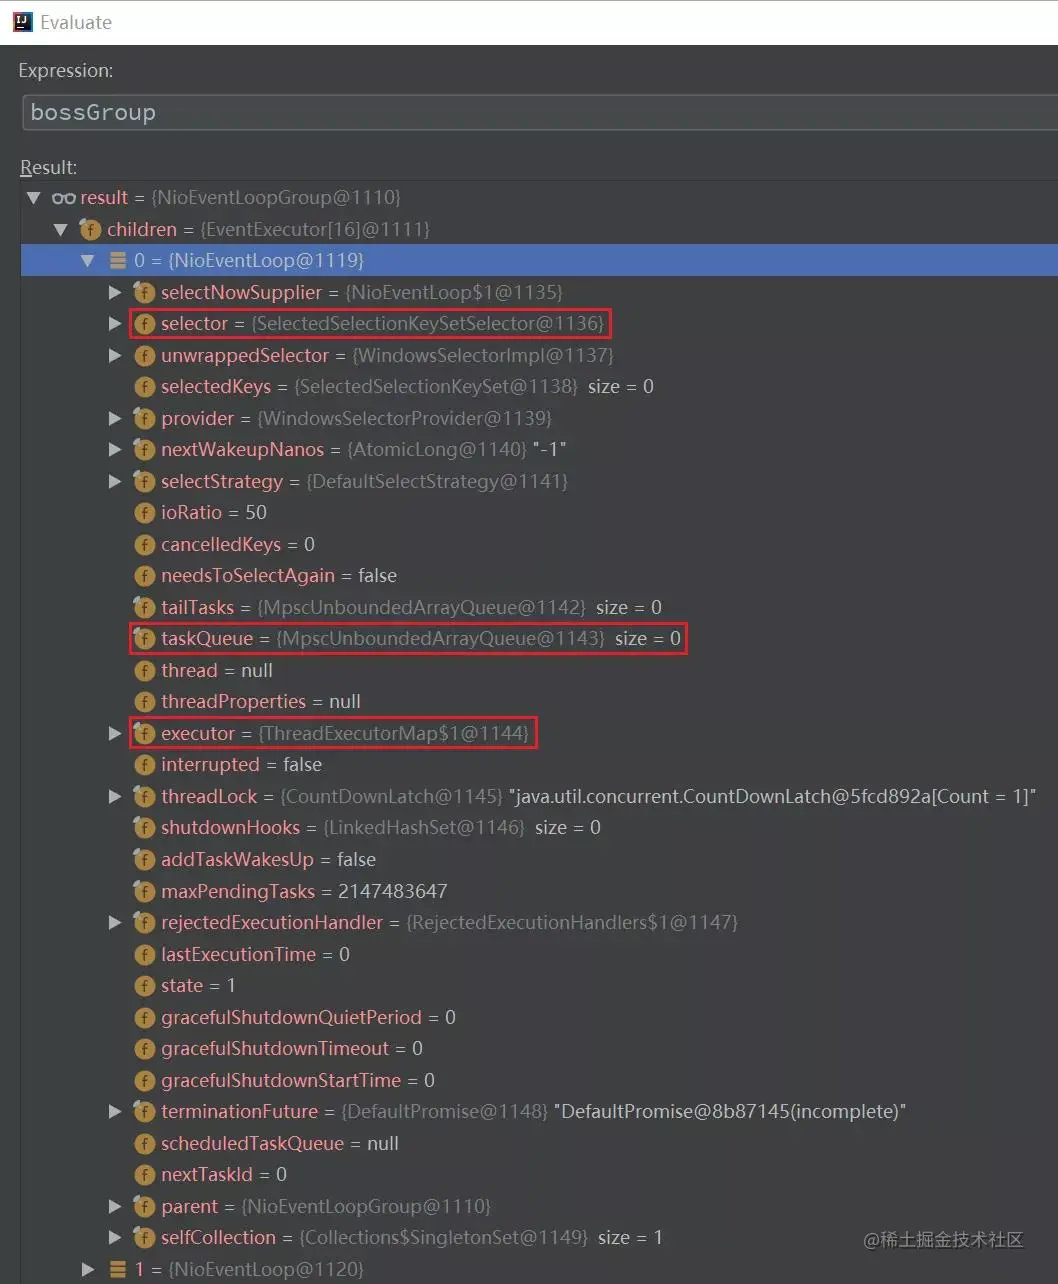Collapse the children array node
This screenshot has width=1058, height=1284.
(61, 230)
